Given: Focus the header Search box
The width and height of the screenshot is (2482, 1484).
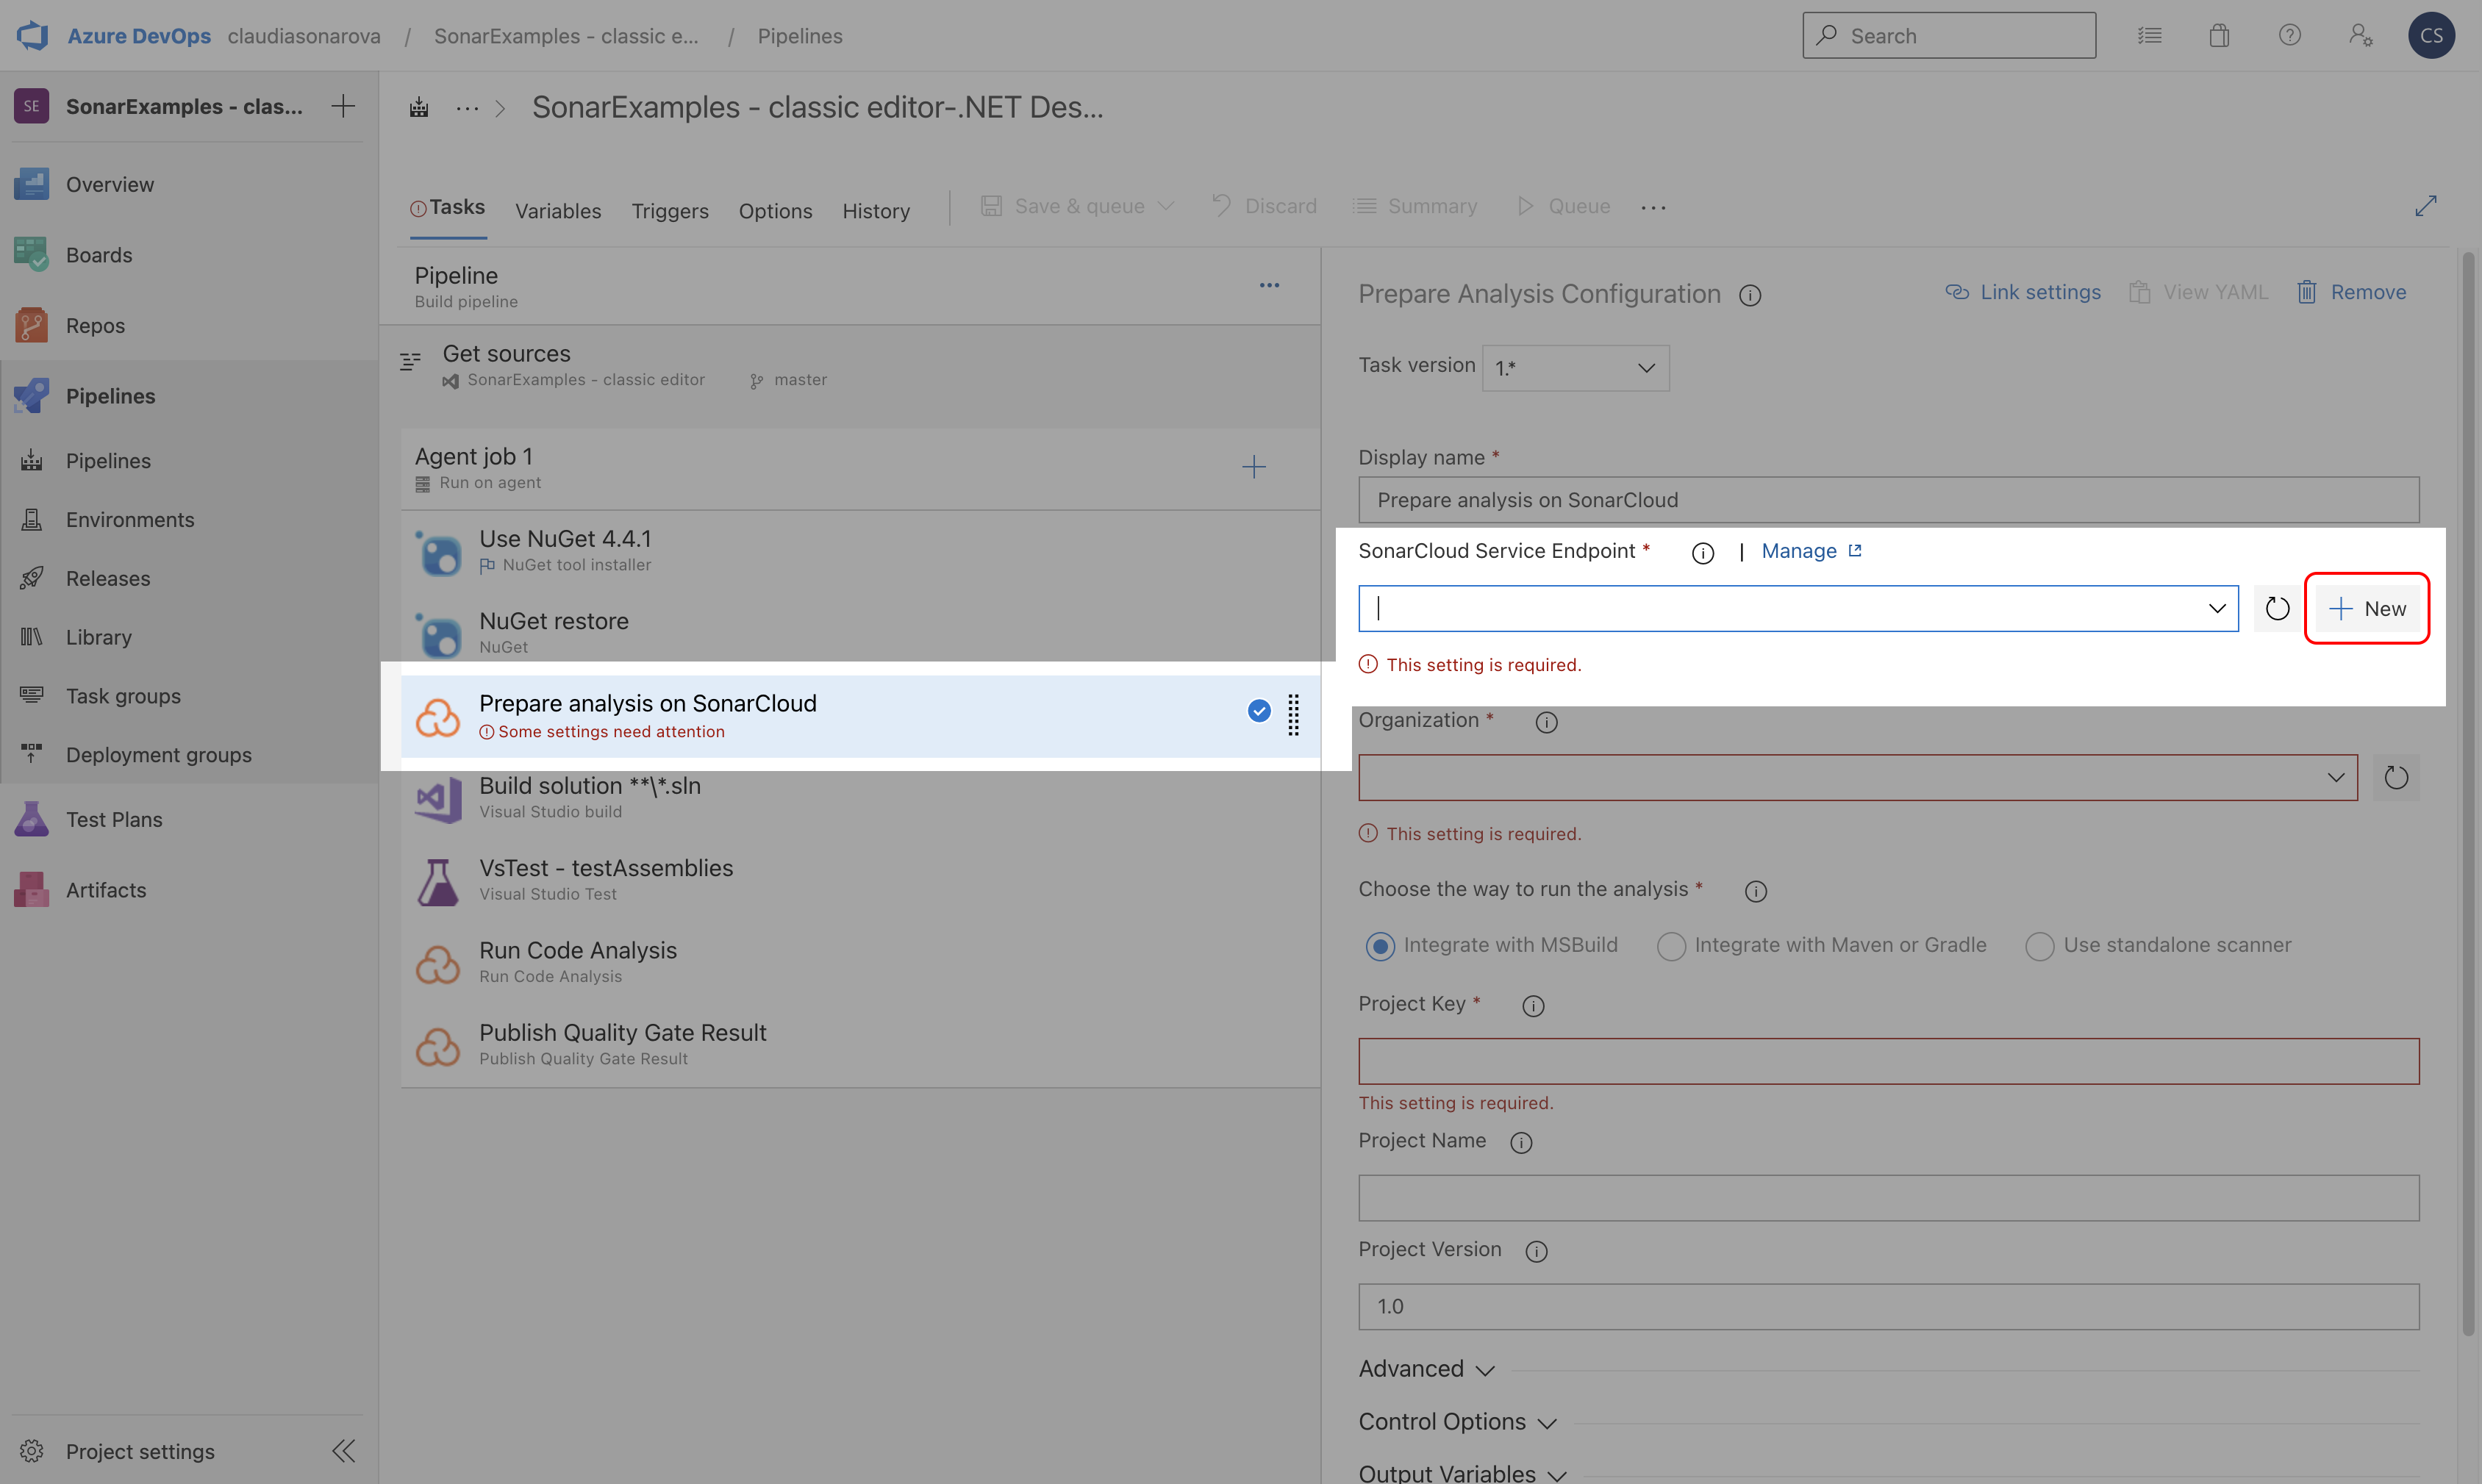Looking at the screenshot, I should [x=1949, y=36].
